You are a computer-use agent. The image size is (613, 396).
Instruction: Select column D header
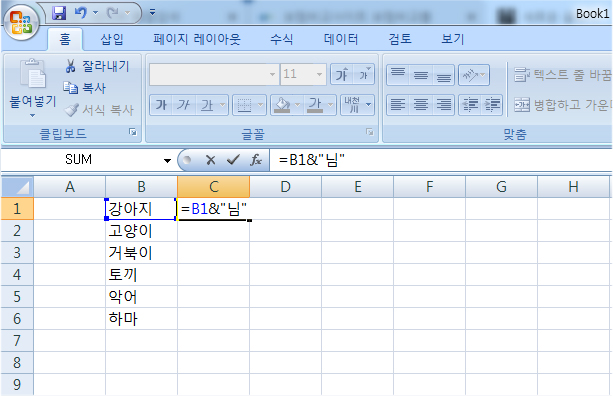click(285, 186)
